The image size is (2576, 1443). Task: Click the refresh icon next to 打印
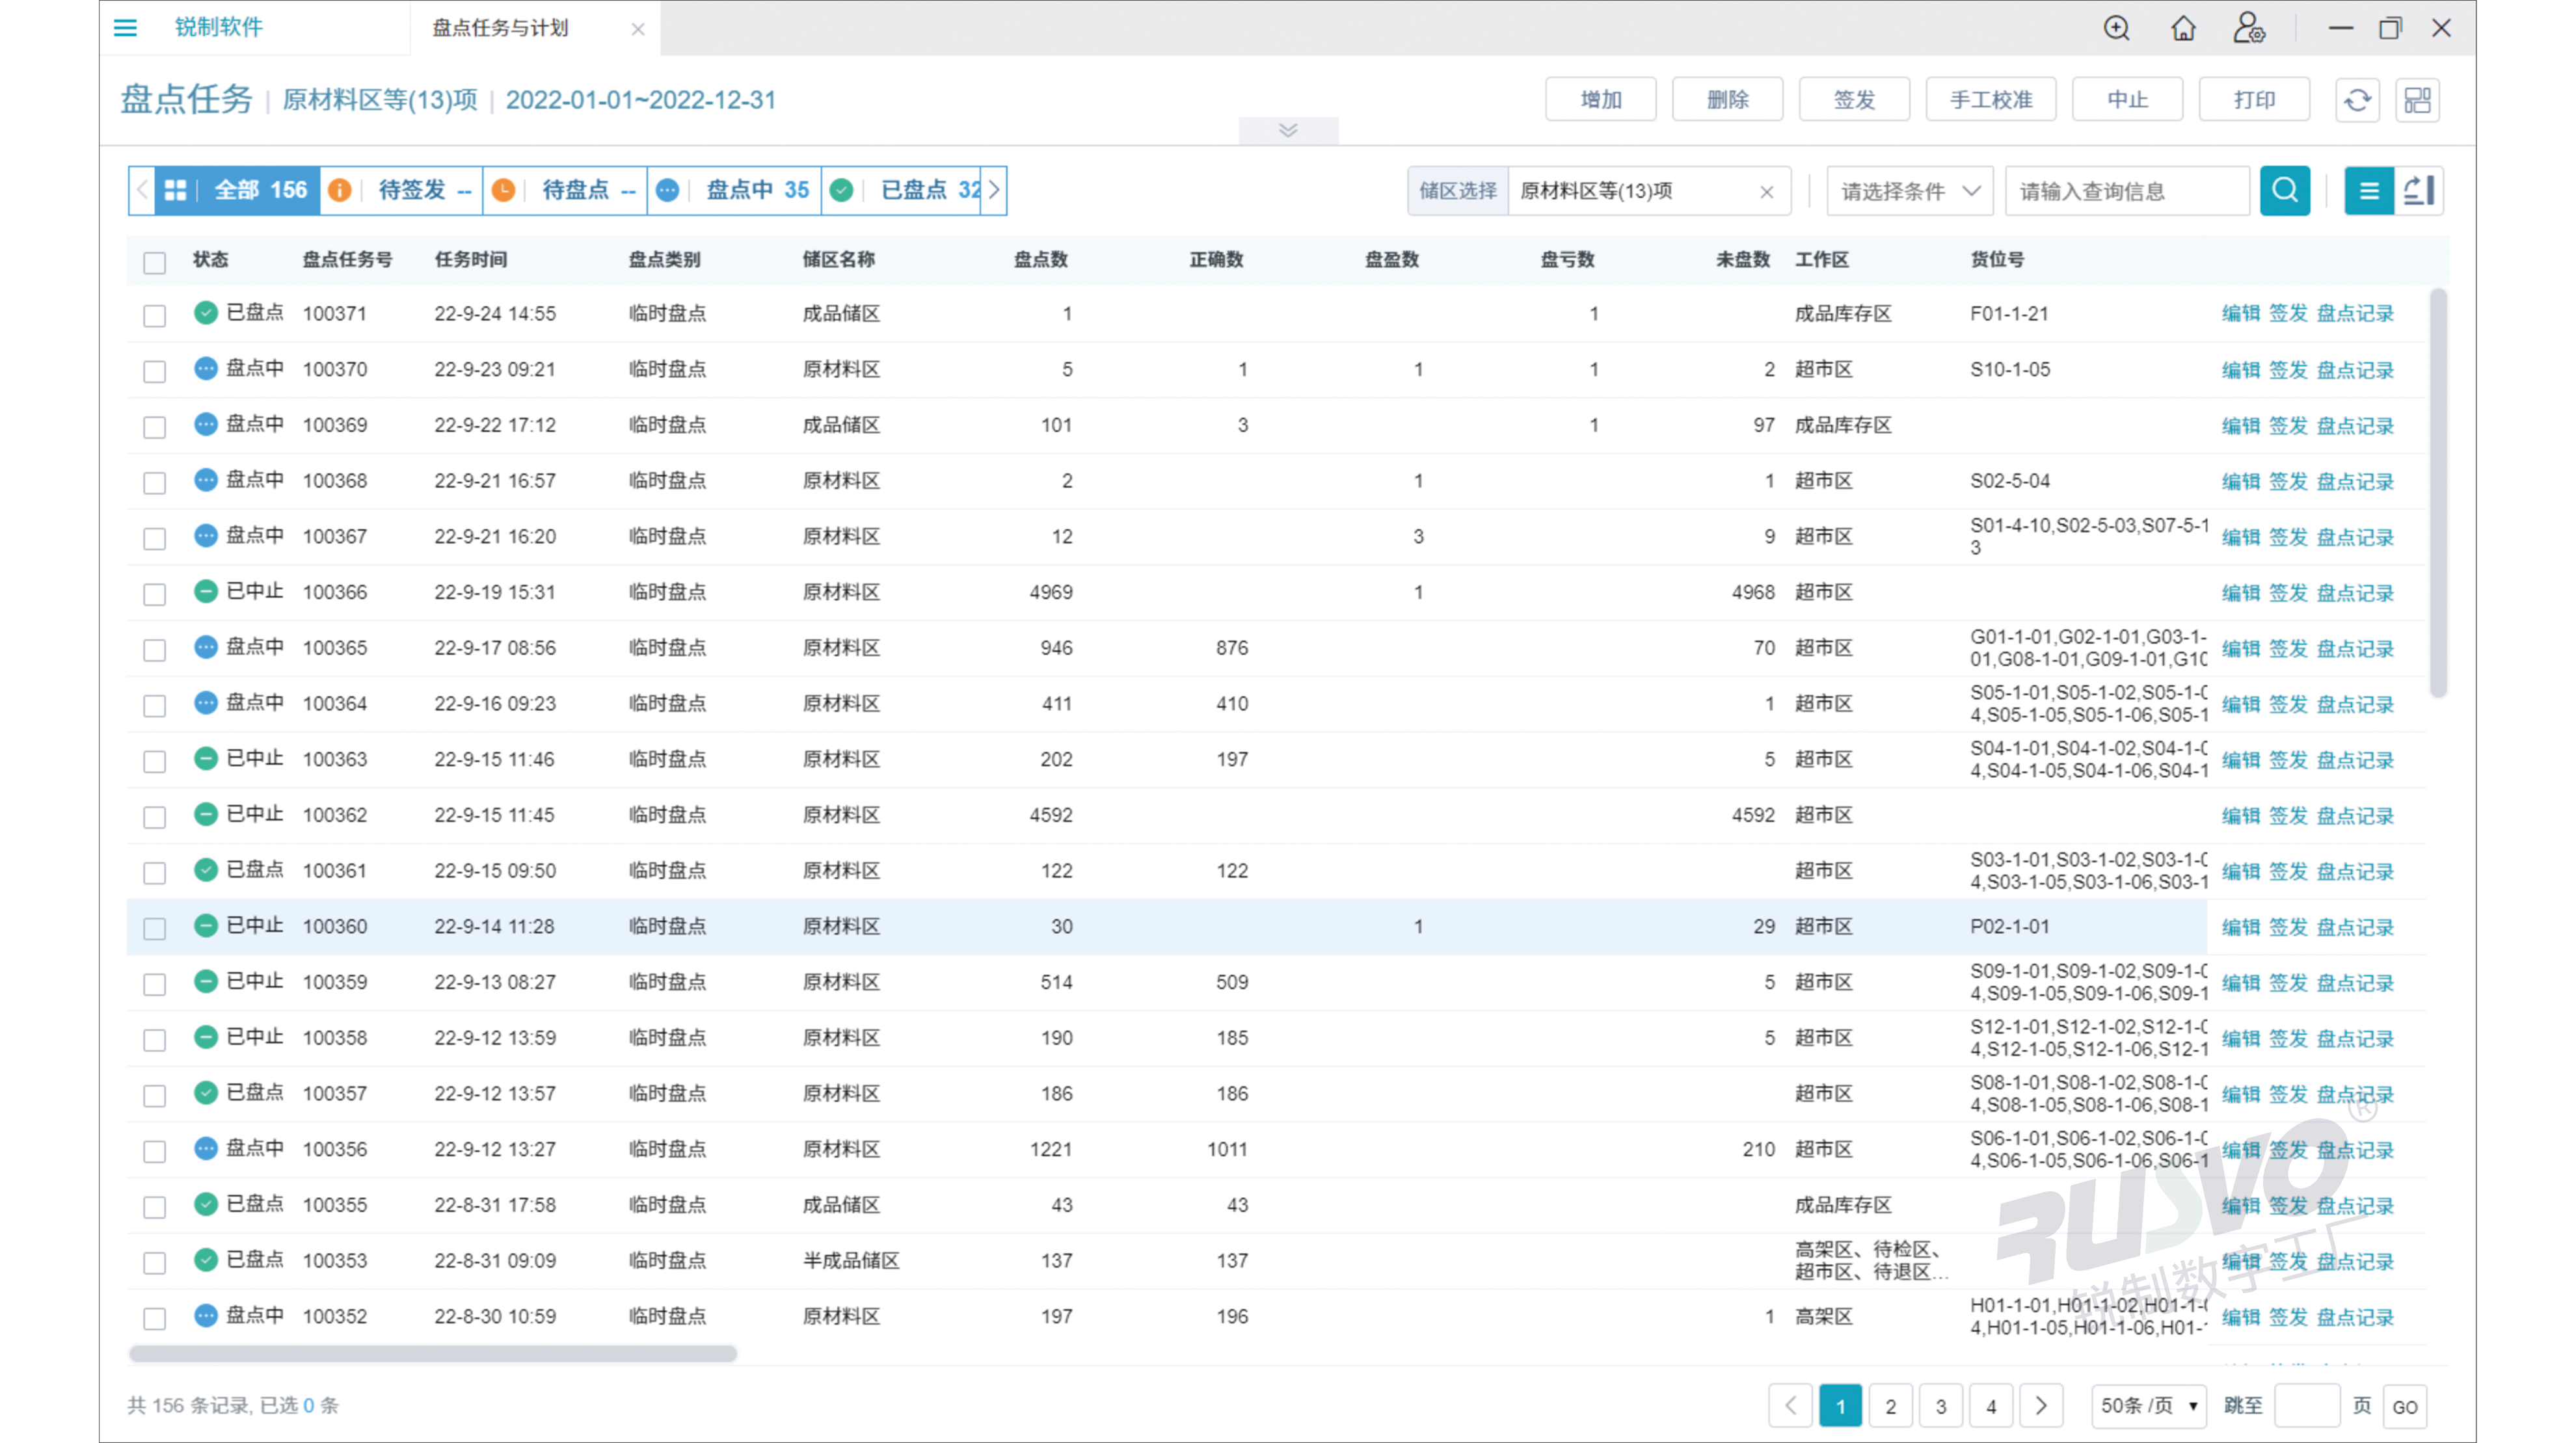(x=2357, y=100)
